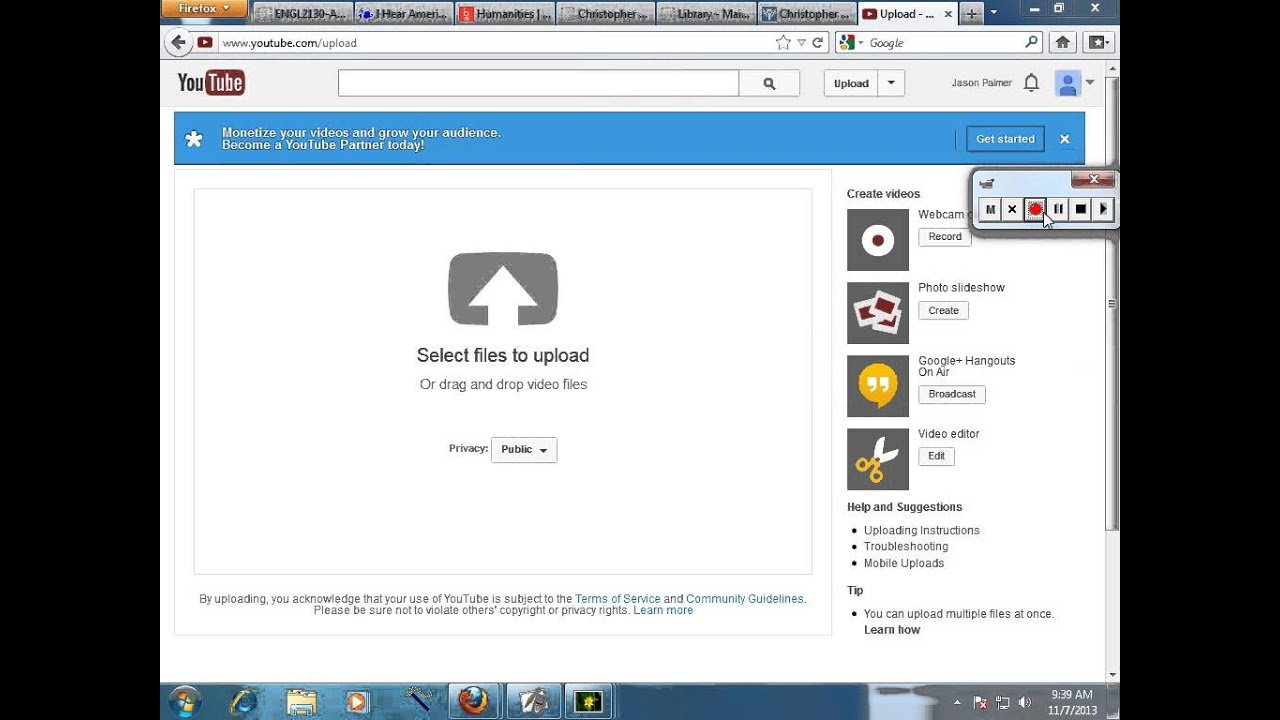
Task: Click the M button in the recorder
Action: pyautogui.click(x=990, y=209)
